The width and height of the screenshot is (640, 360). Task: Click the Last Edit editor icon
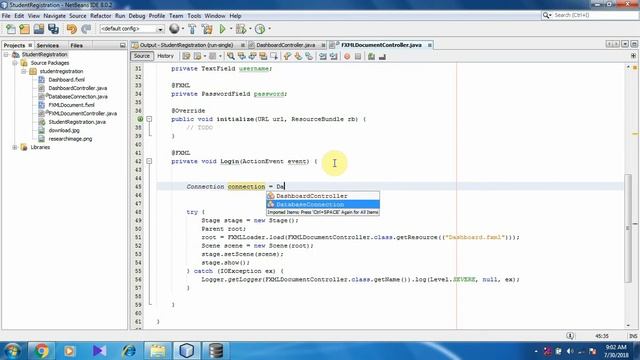pyautogui.click(x=186, y=56)
